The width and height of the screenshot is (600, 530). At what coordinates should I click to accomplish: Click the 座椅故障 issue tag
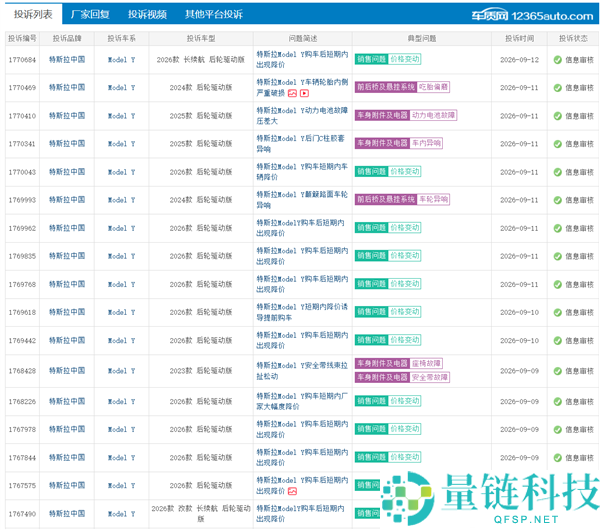(x=426, y=363)
